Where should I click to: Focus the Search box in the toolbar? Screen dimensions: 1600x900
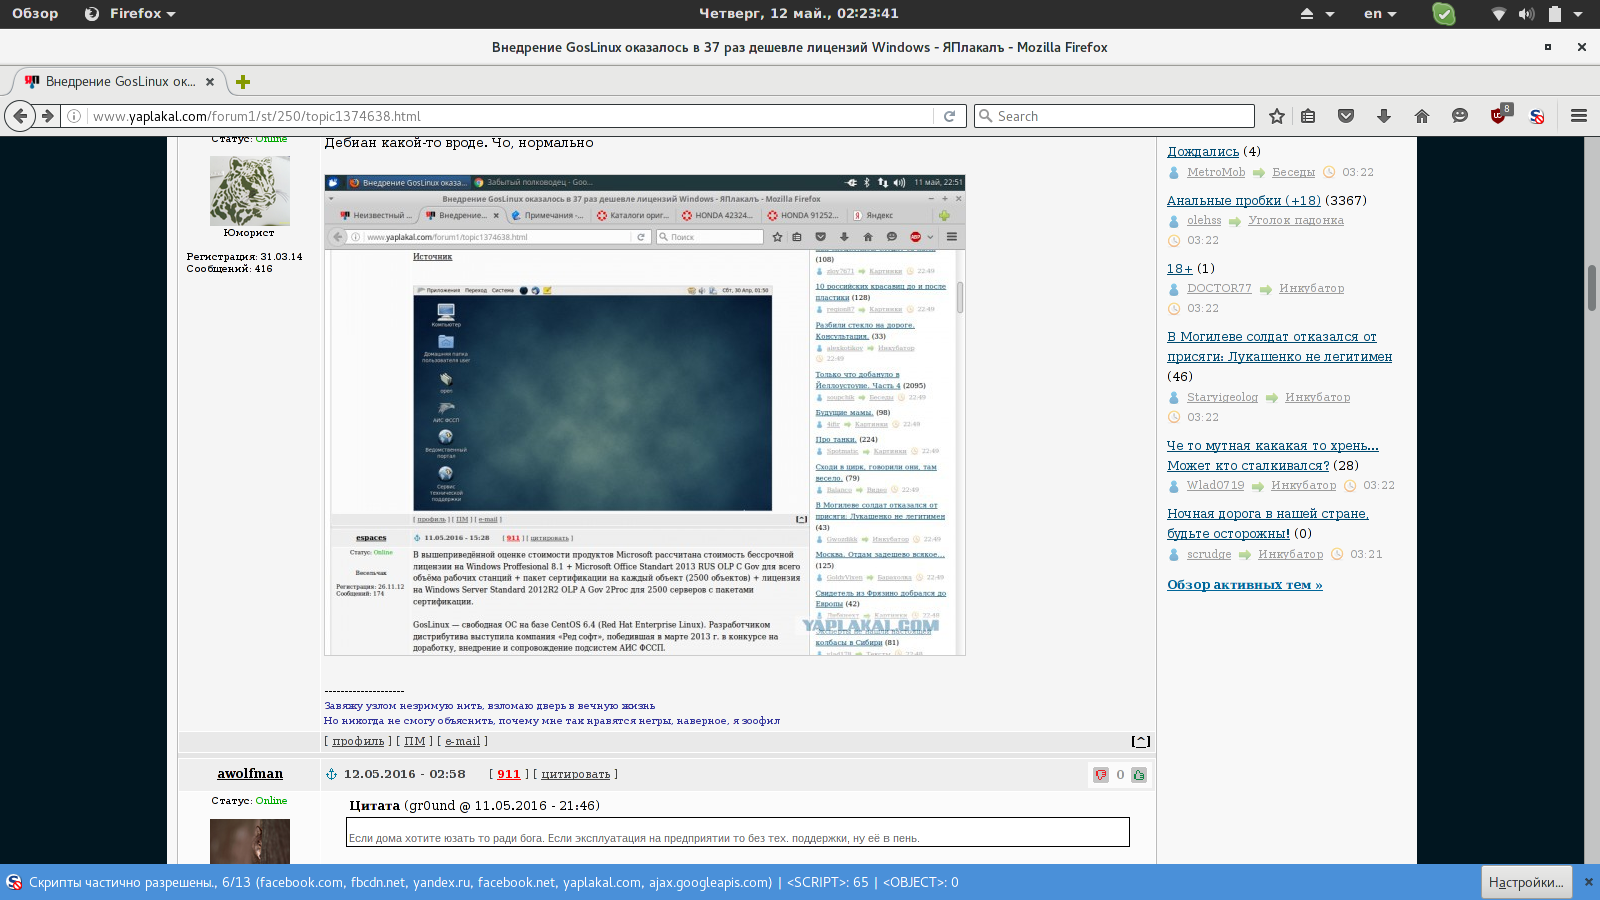pos(1114,116)
